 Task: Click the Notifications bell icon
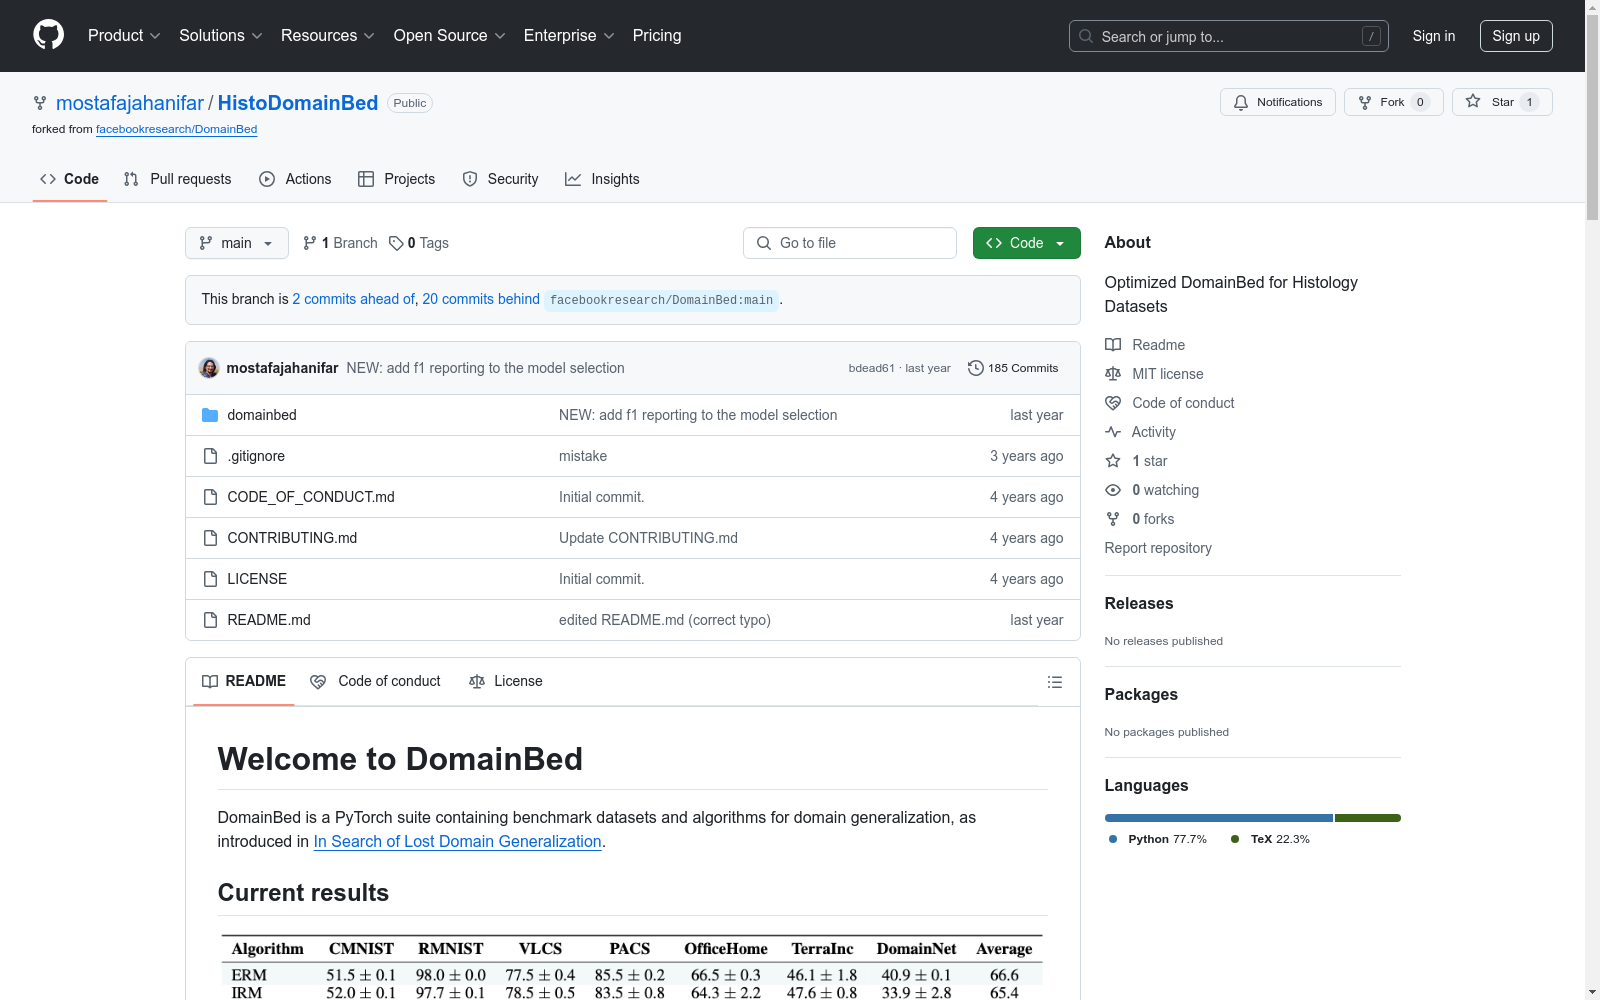point(1241,102)
